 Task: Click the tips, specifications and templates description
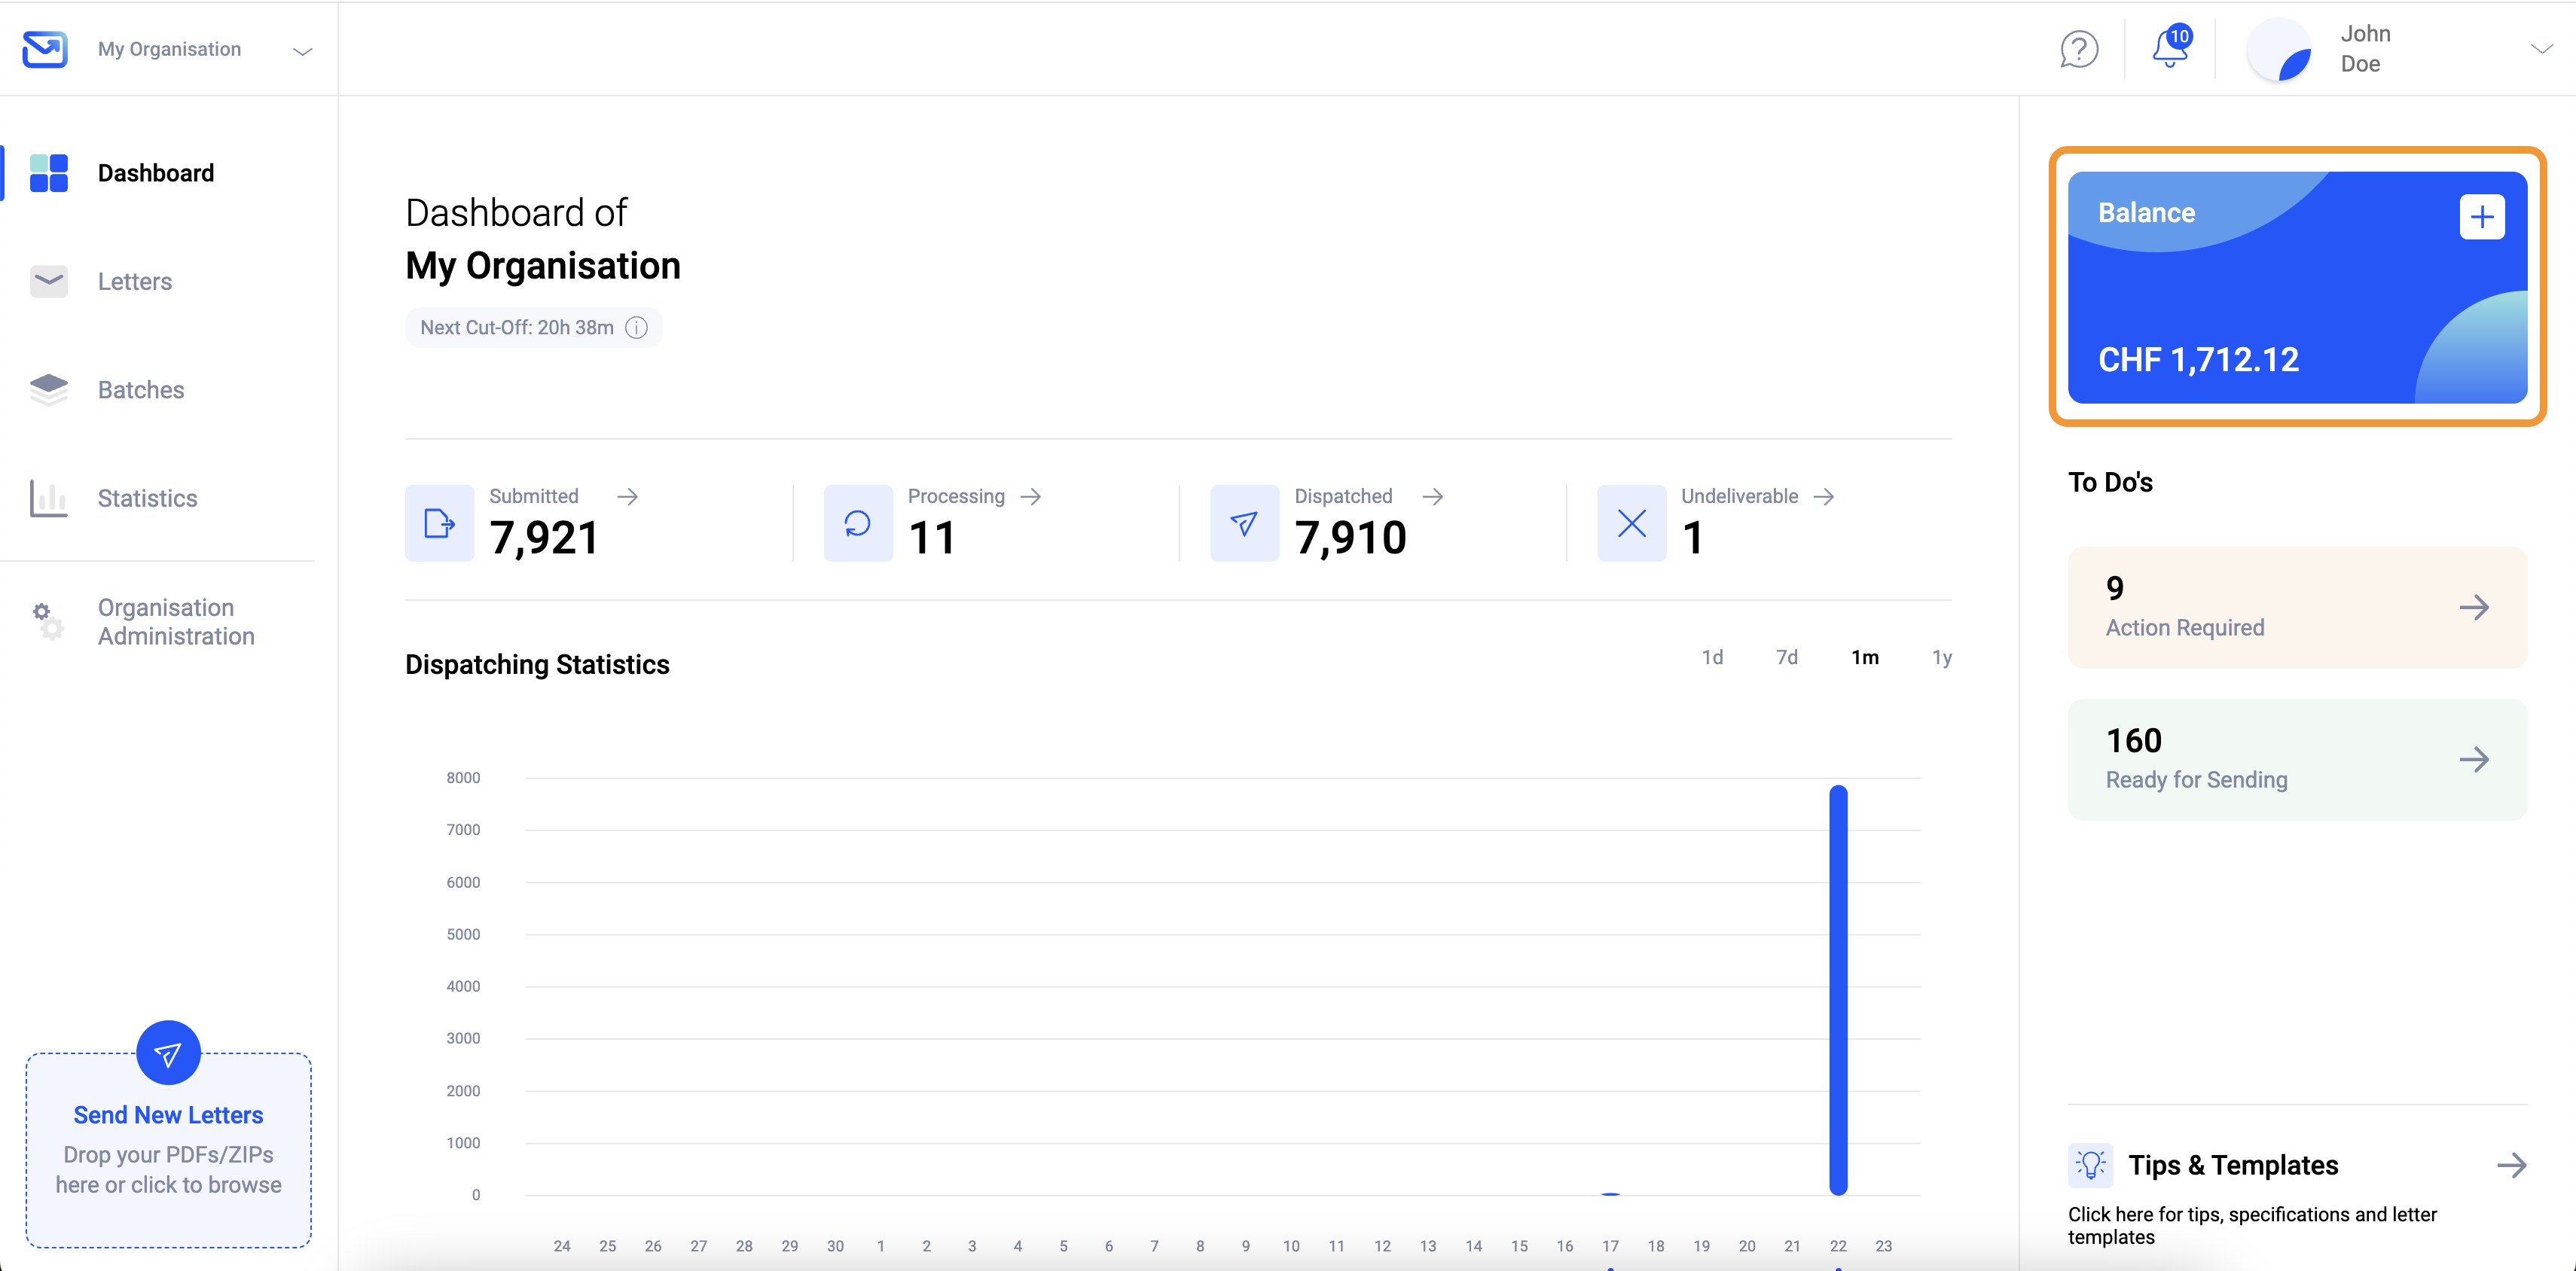[x=2252, y=1225]
